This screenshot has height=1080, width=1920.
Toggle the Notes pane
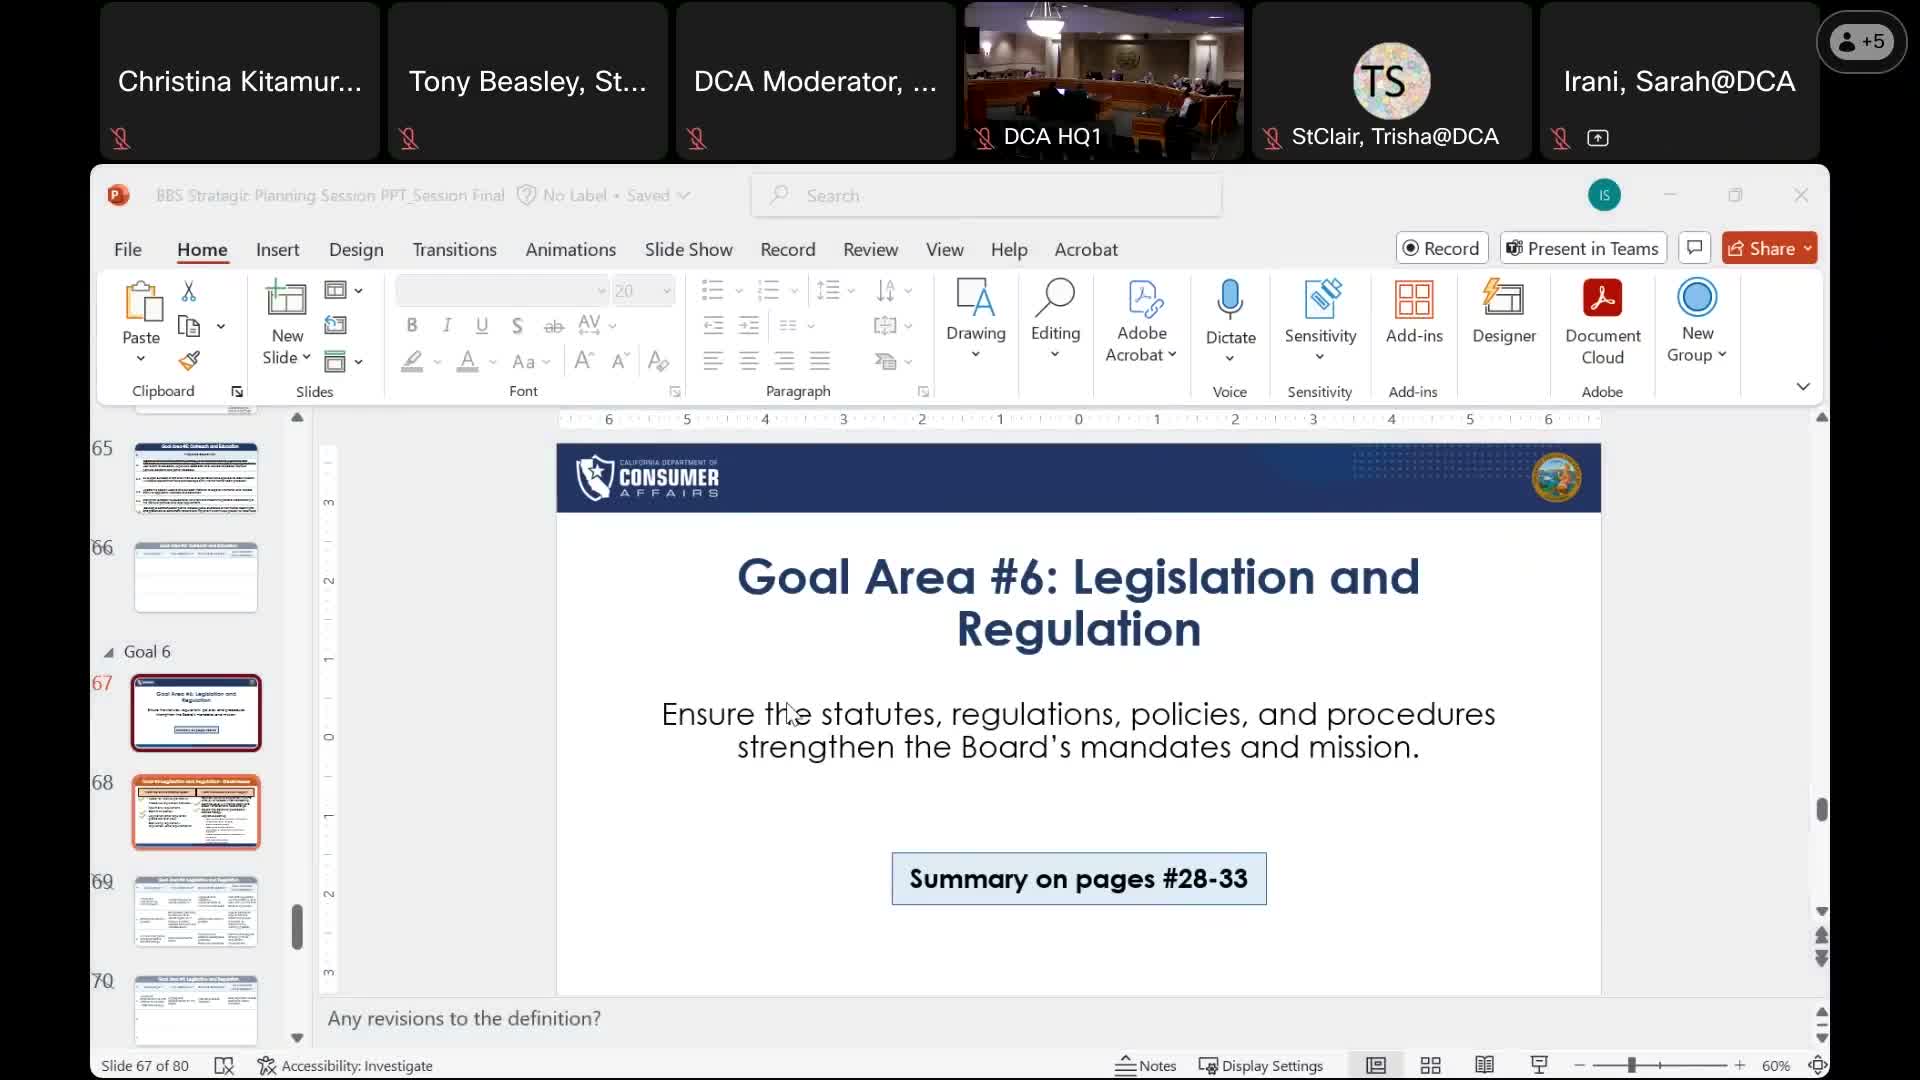pyautogui.click(x=1146, y=1065)
